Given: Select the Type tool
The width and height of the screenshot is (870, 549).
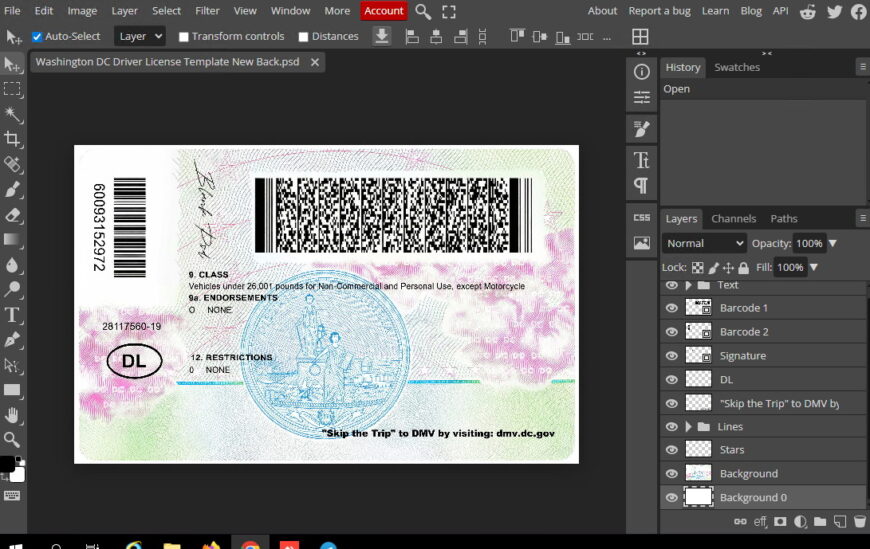Looking at the screenshot, I should click(12, 315).
